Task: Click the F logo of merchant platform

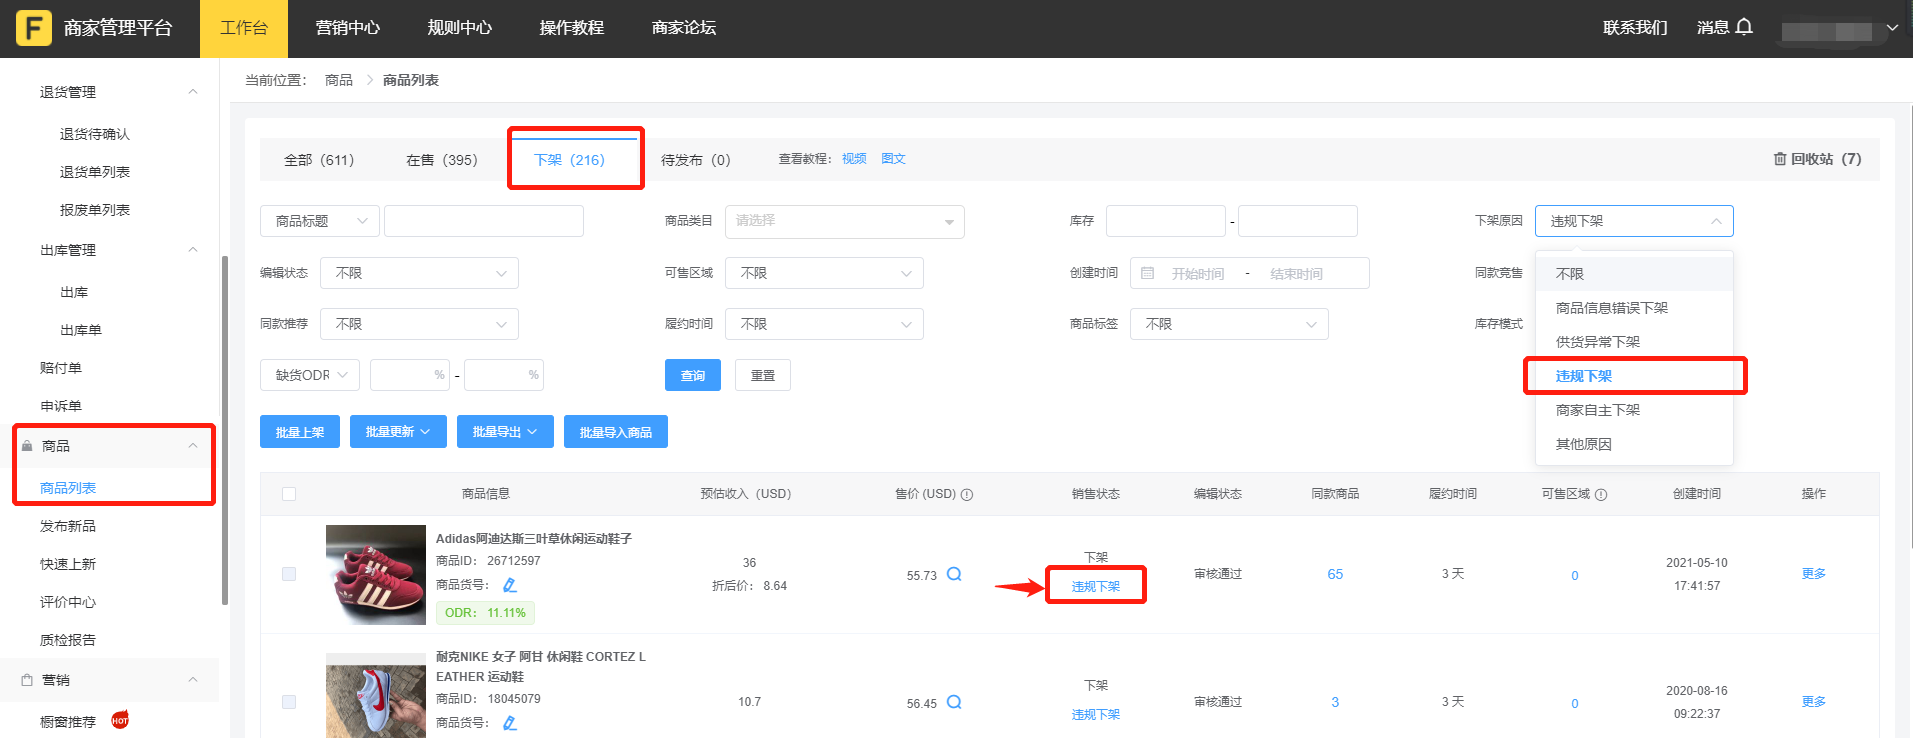Action: 33,28
